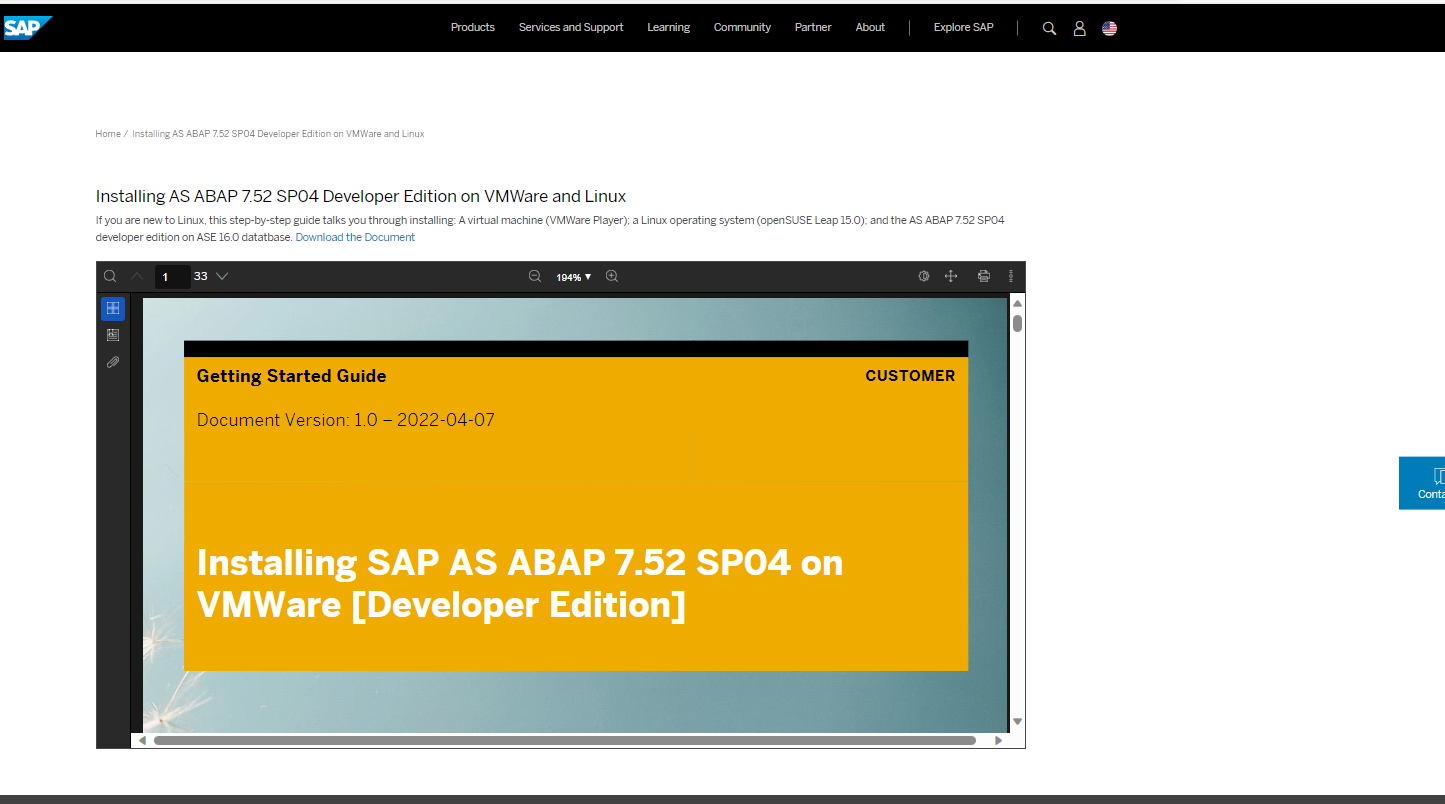Toggle the page thumbnails panel
This screenshot has width=1445, height=804.
[113, 308]
